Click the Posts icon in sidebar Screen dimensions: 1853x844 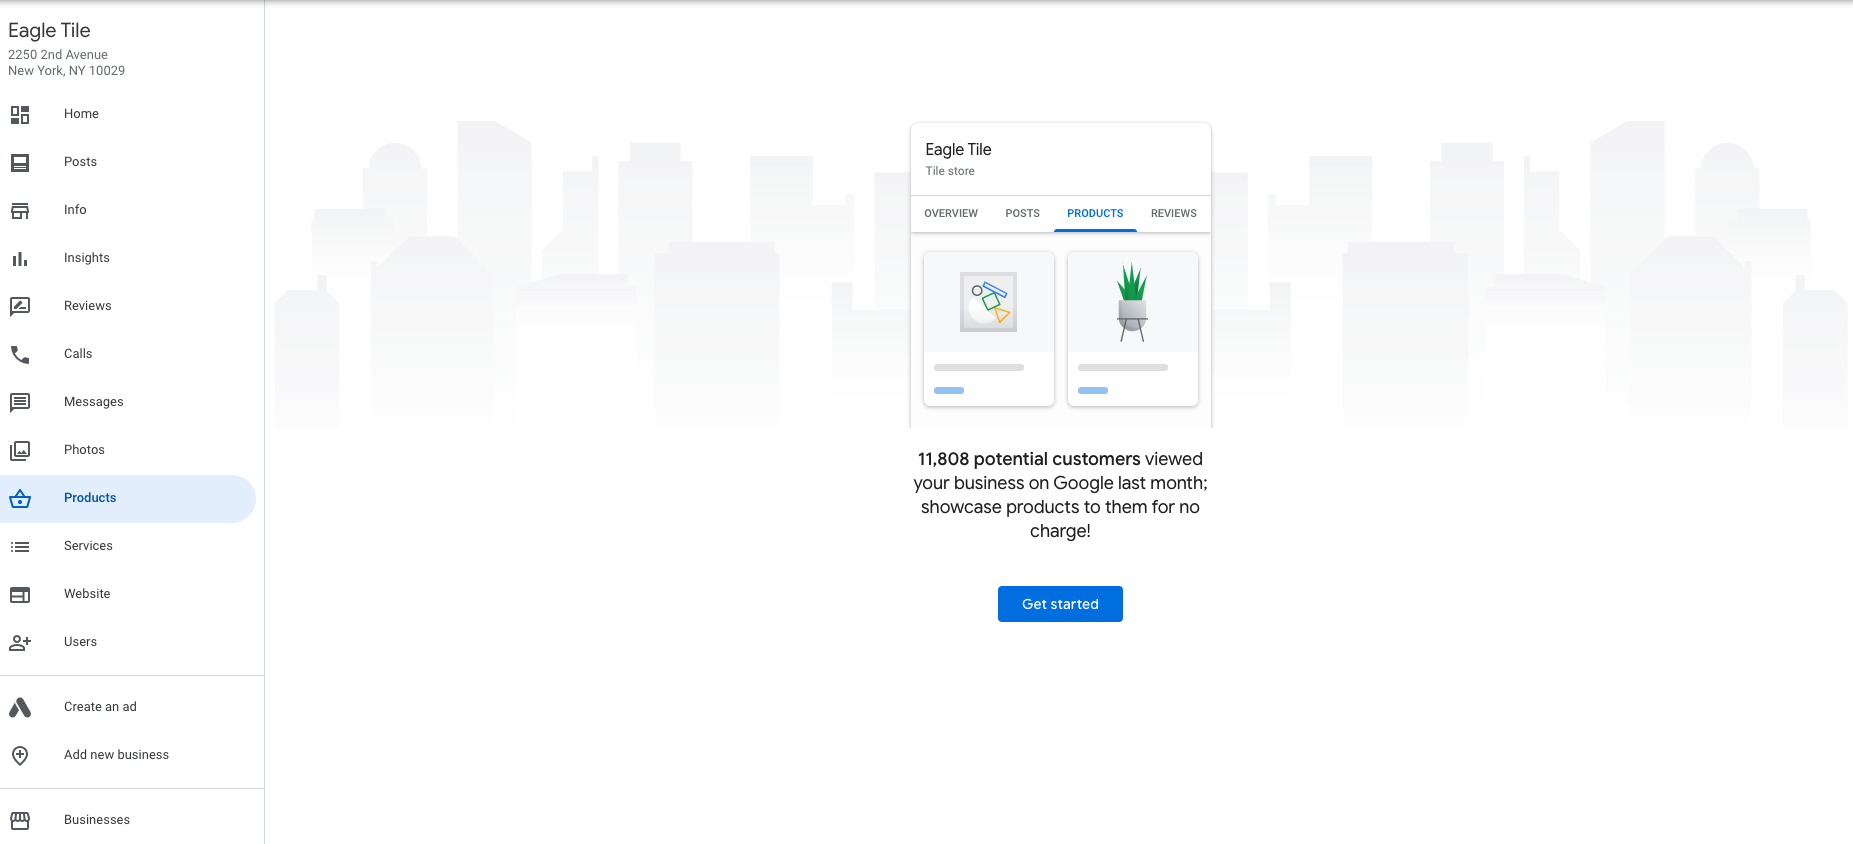(20, 162)
